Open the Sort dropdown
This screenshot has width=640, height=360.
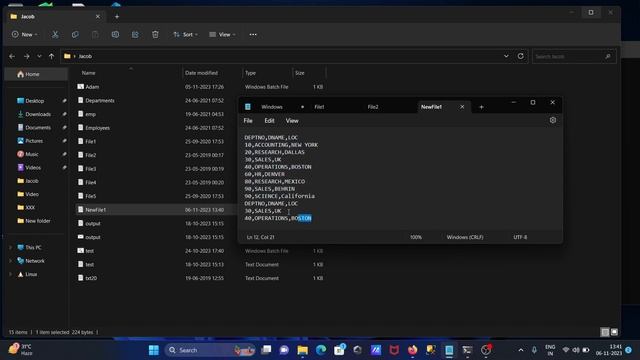185,35
